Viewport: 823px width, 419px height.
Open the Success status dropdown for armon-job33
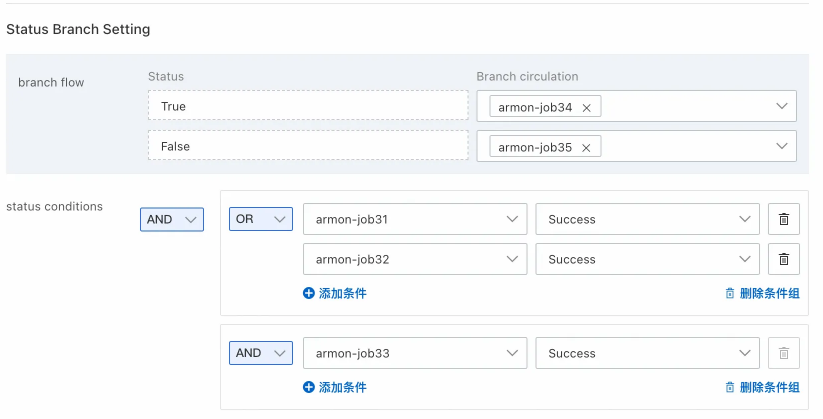pyautogui.click(x=647, y=353)
